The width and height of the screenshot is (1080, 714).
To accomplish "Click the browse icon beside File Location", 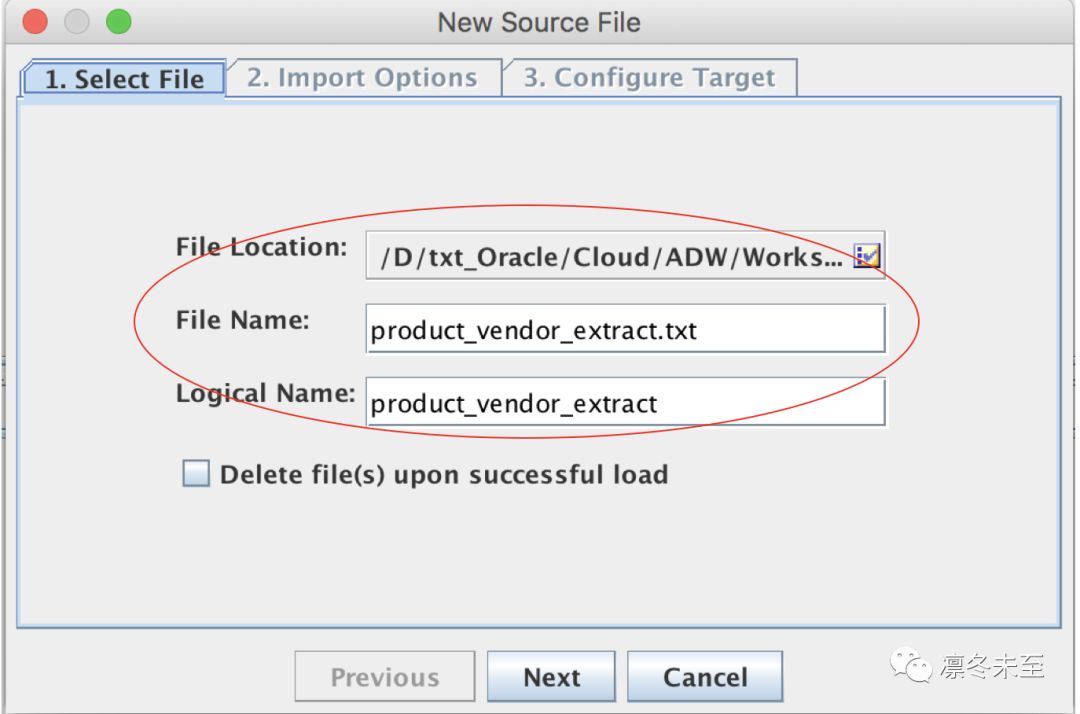I will [866, 257].
